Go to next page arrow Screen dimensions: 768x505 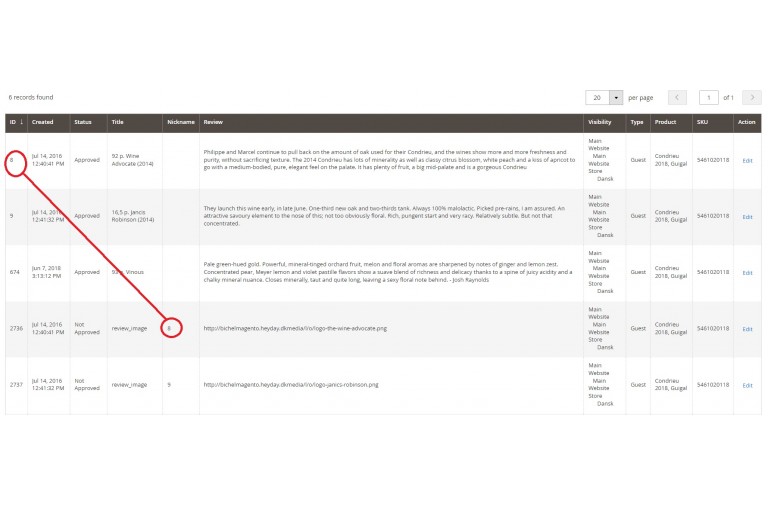click(752, 97)
